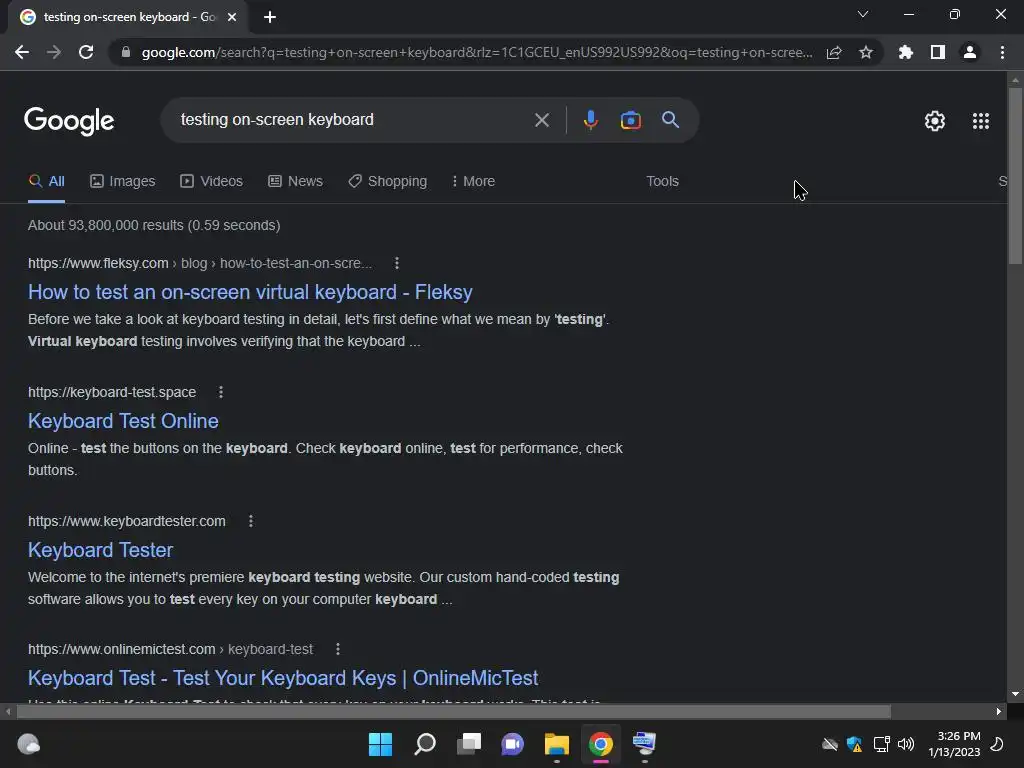Screen dimensions: 1024x768
Task: Open the Keyboard Test Online result
Action: [123, 421]
